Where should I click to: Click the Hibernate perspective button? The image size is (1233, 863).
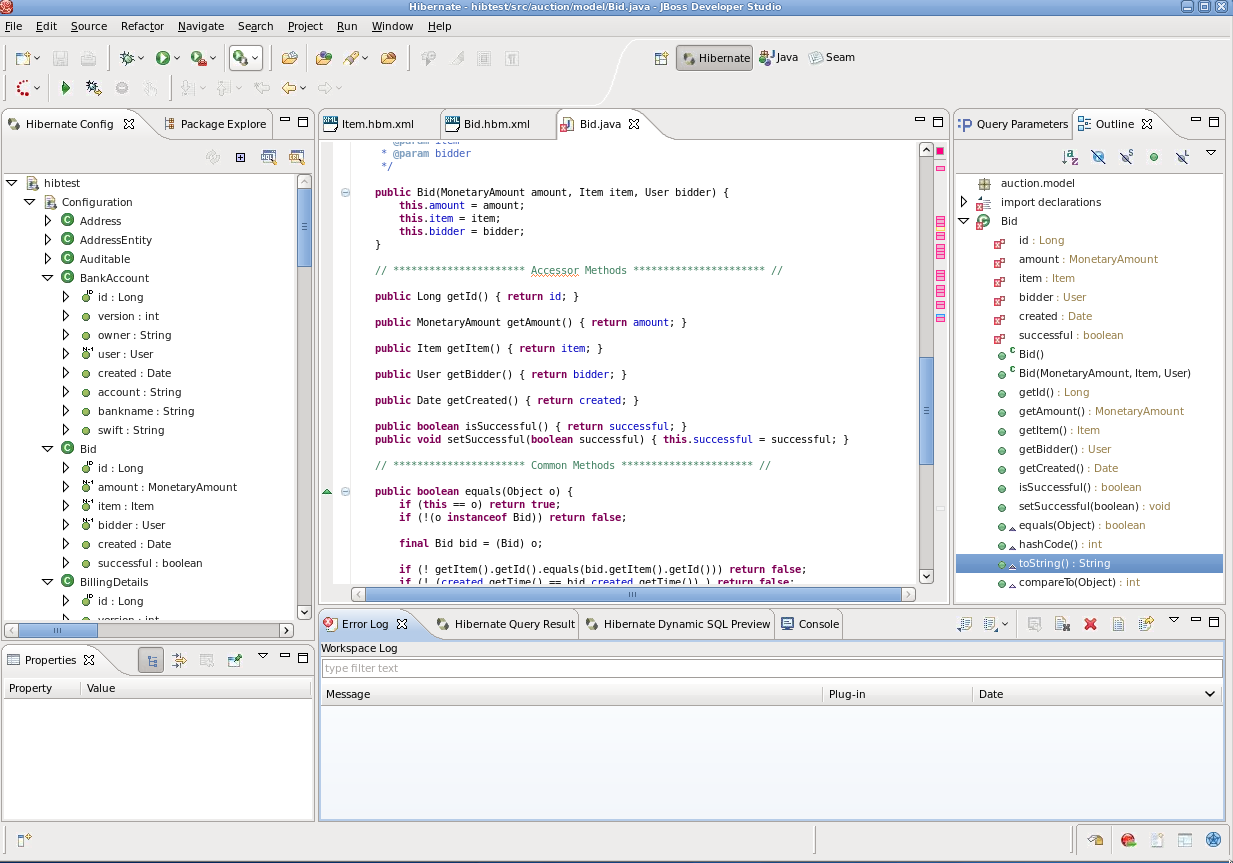[x=714, y=58]
